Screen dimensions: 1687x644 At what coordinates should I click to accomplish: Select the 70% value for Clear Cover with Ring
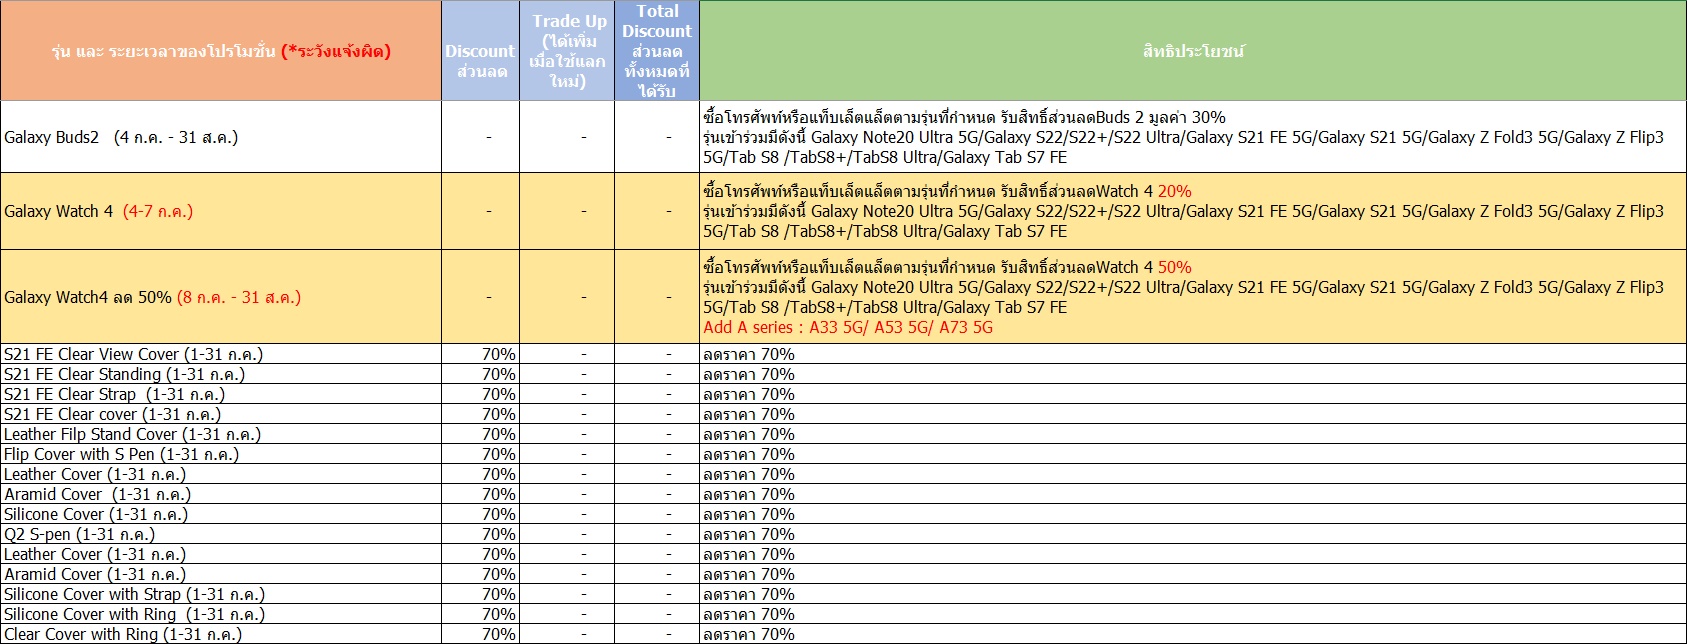(x=480, y=634)
